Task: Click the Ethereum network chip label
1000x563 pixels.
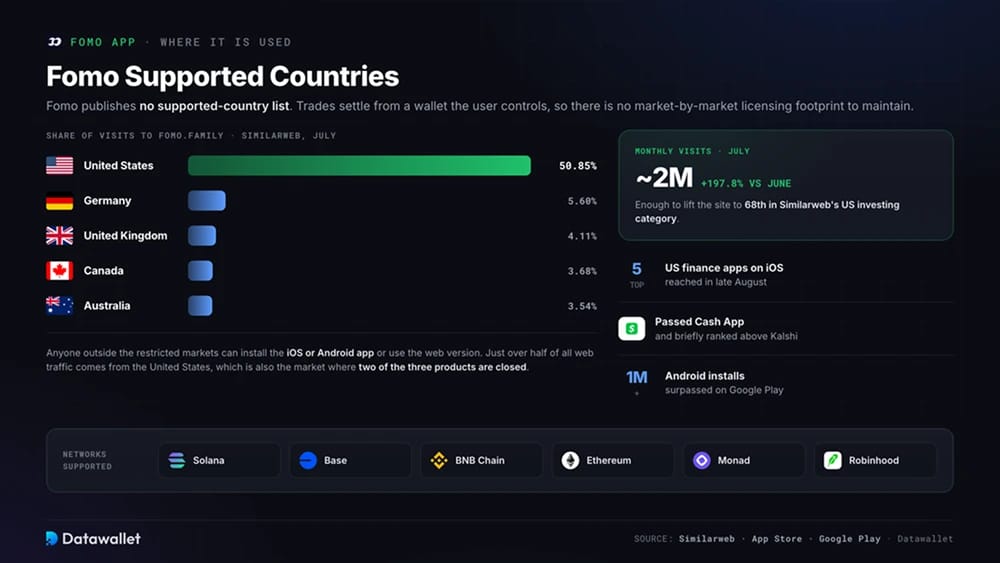Action: point(608,460)
